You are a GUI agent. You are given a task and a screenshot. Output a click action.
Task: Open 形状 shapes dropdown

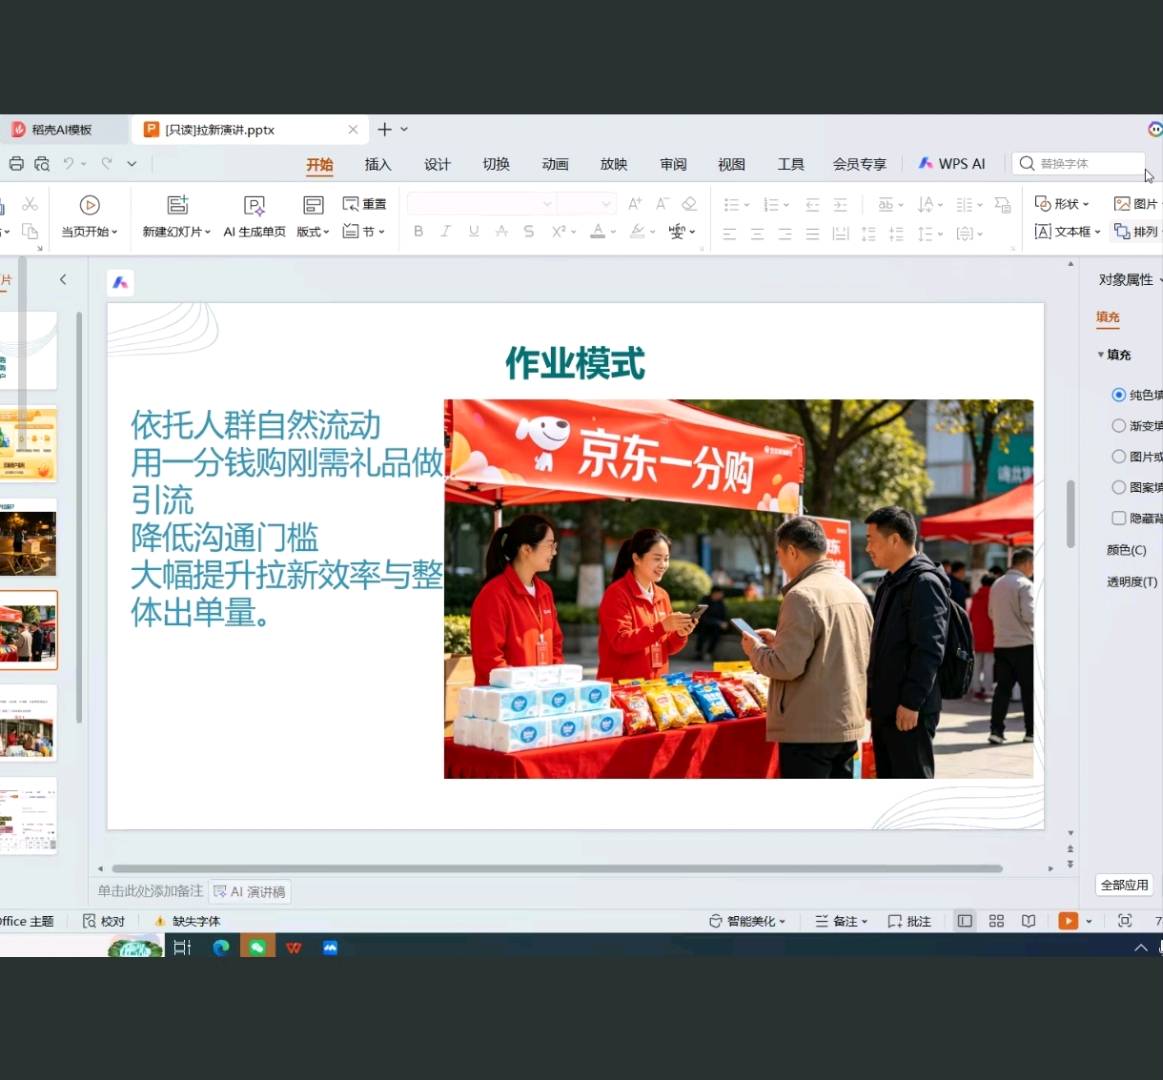[1062, 204]
